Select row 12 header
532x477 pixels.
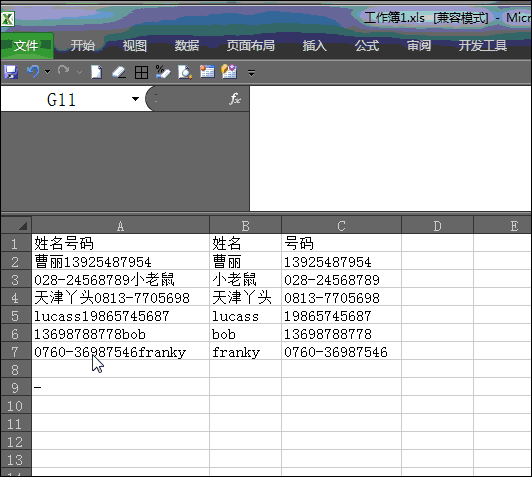[16, 441]
